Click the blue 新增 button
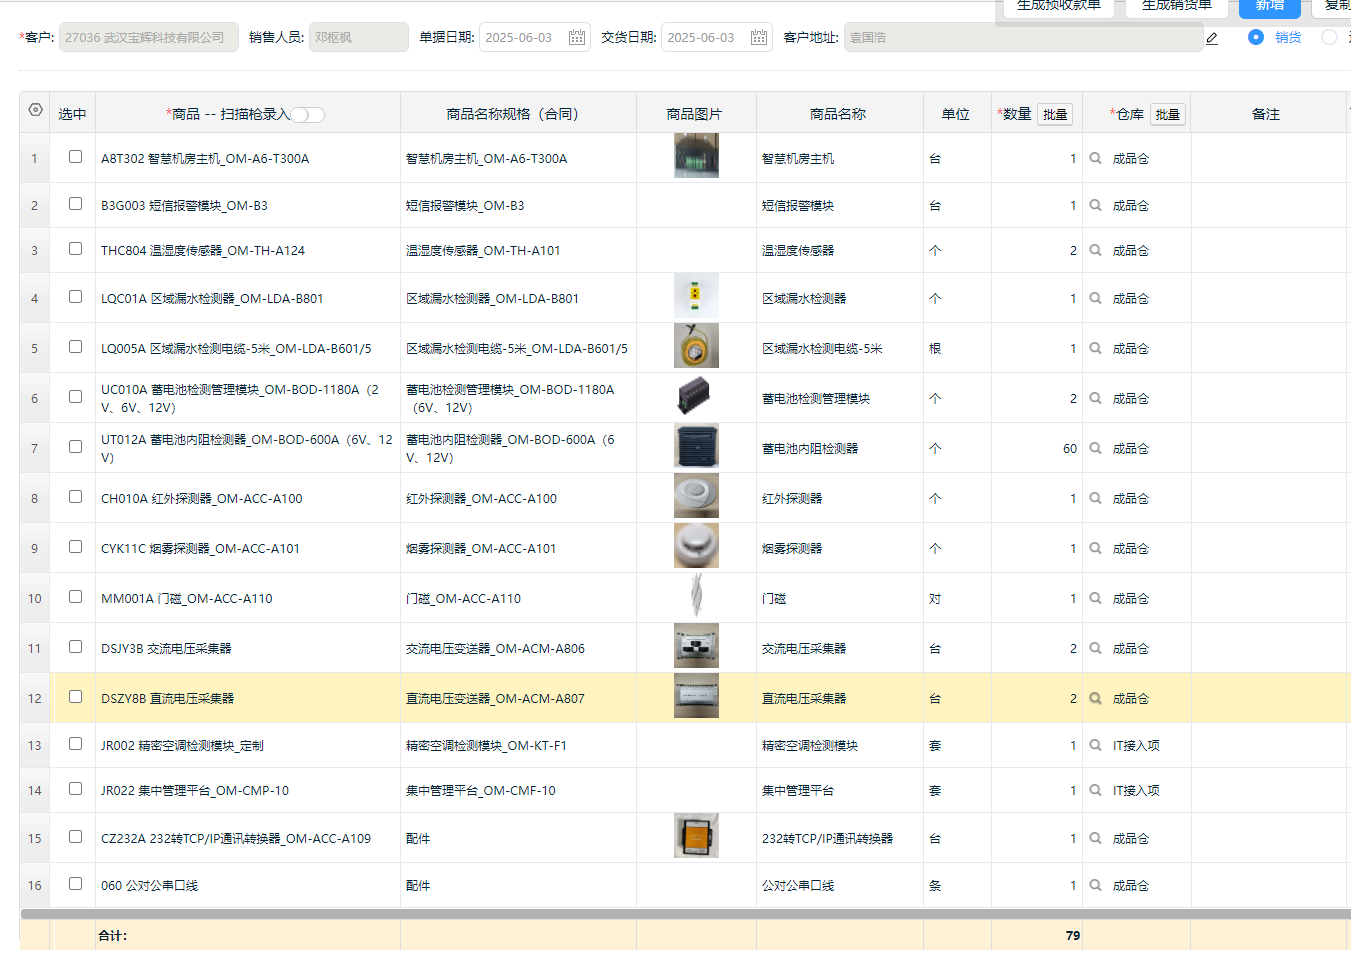Image resolution: width=1351 pixels, height=960 pixels. point(1270,7)
